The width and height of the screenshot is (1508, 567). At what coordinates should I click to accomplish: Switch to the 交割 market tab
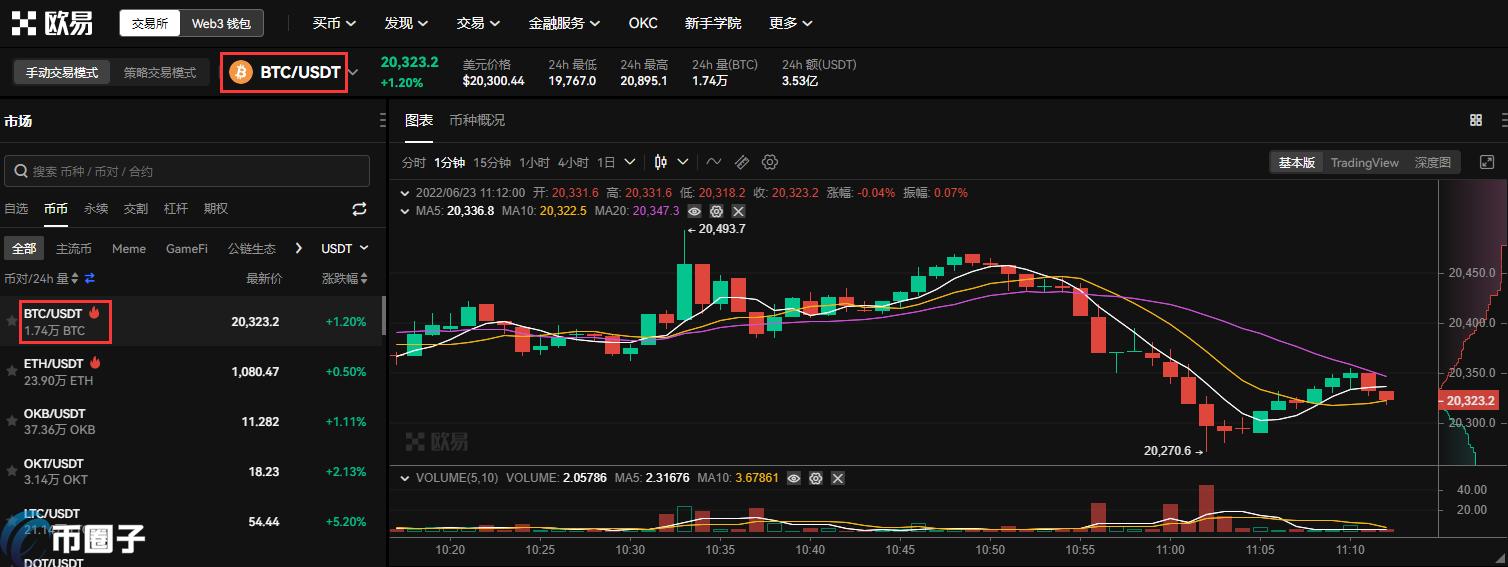[x=136, y=209]
